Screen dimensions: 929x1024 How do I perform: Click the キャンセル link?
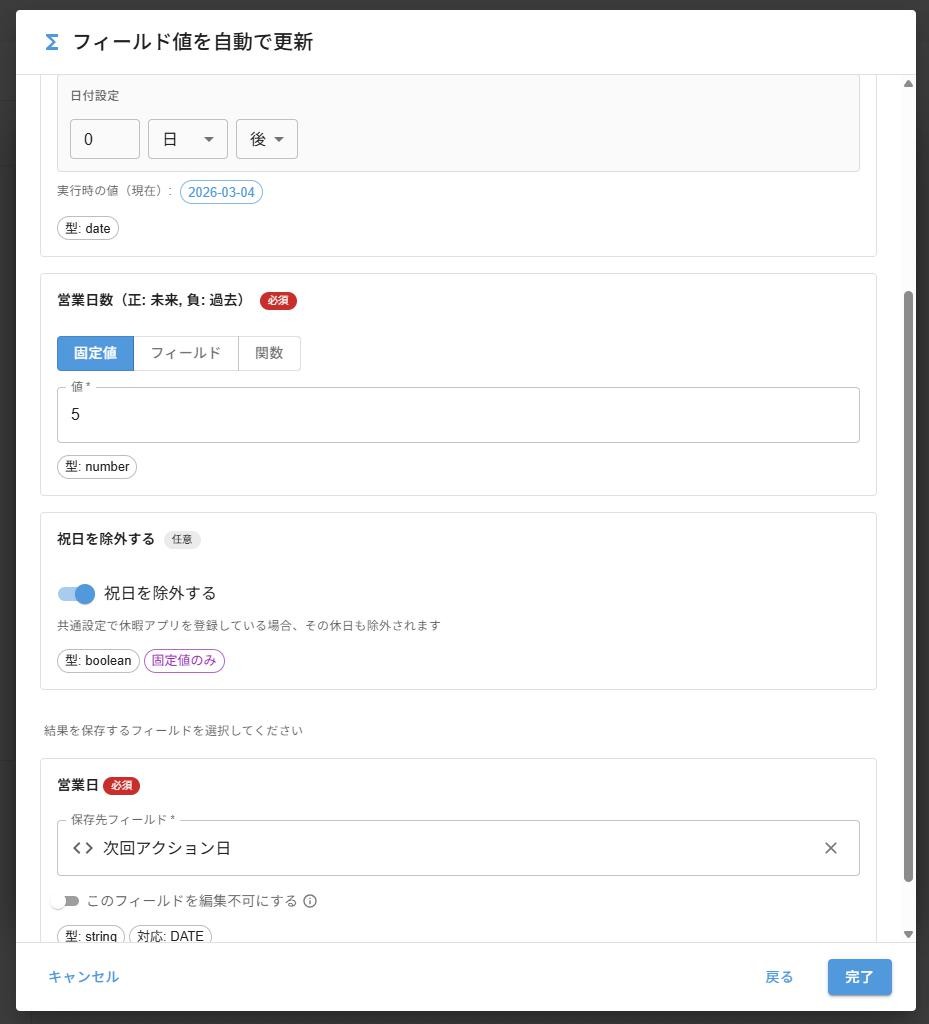click(83, 977)
